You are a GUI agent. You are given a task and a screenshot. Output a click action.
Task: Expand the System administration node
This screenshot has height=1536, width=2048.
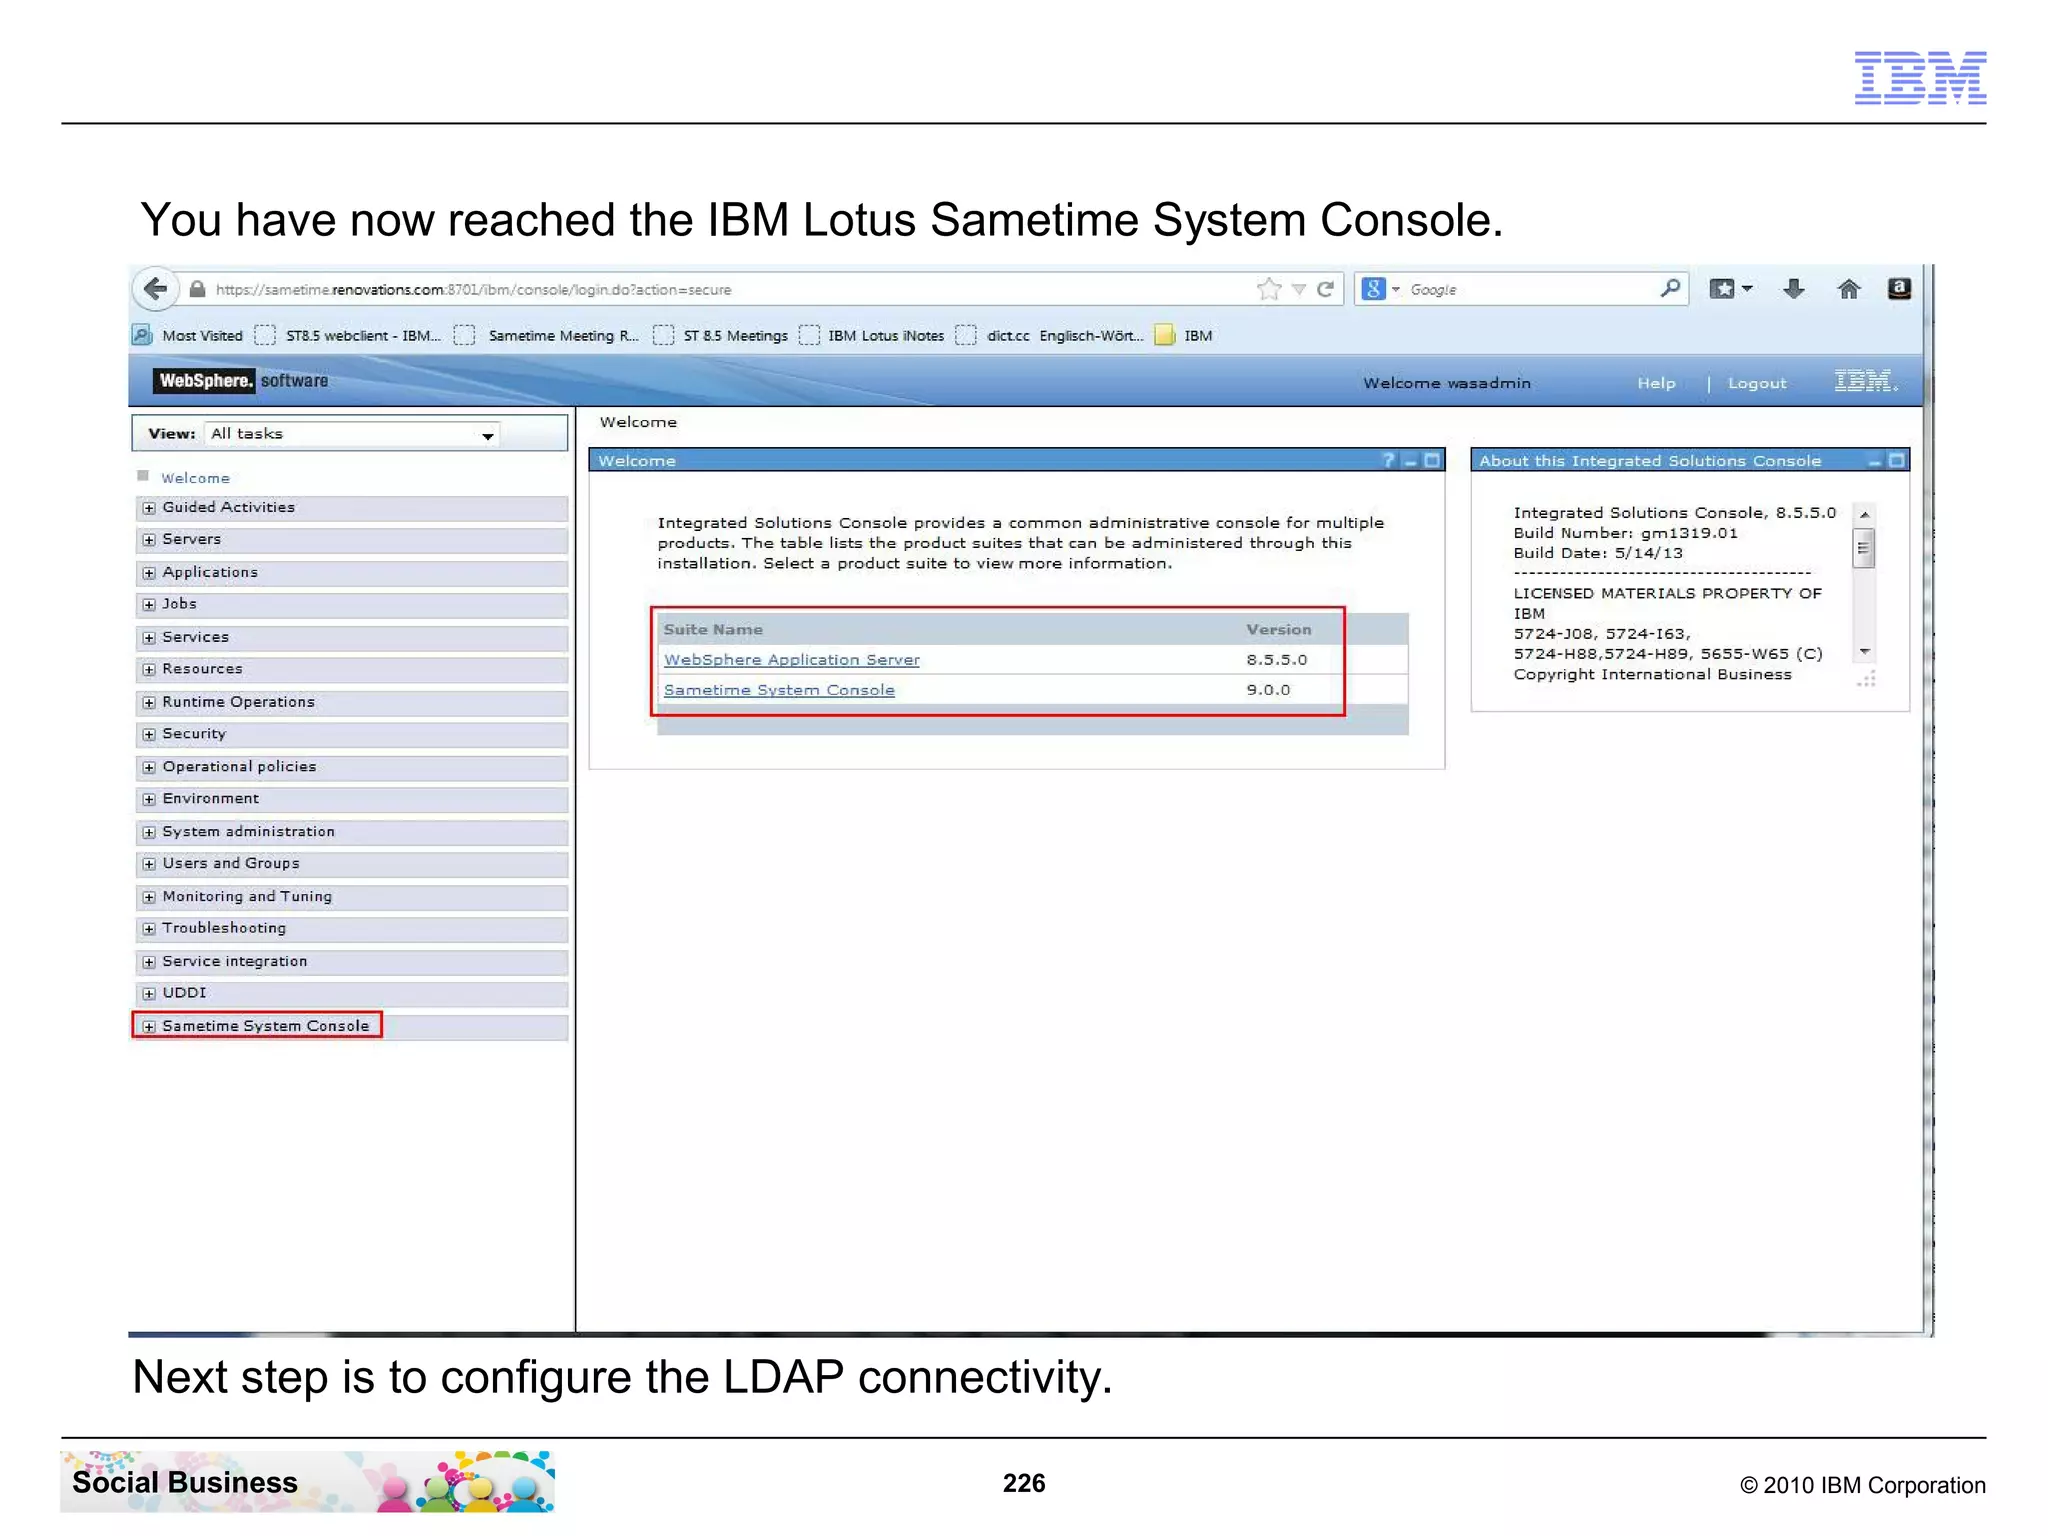[x=149, y=832]
